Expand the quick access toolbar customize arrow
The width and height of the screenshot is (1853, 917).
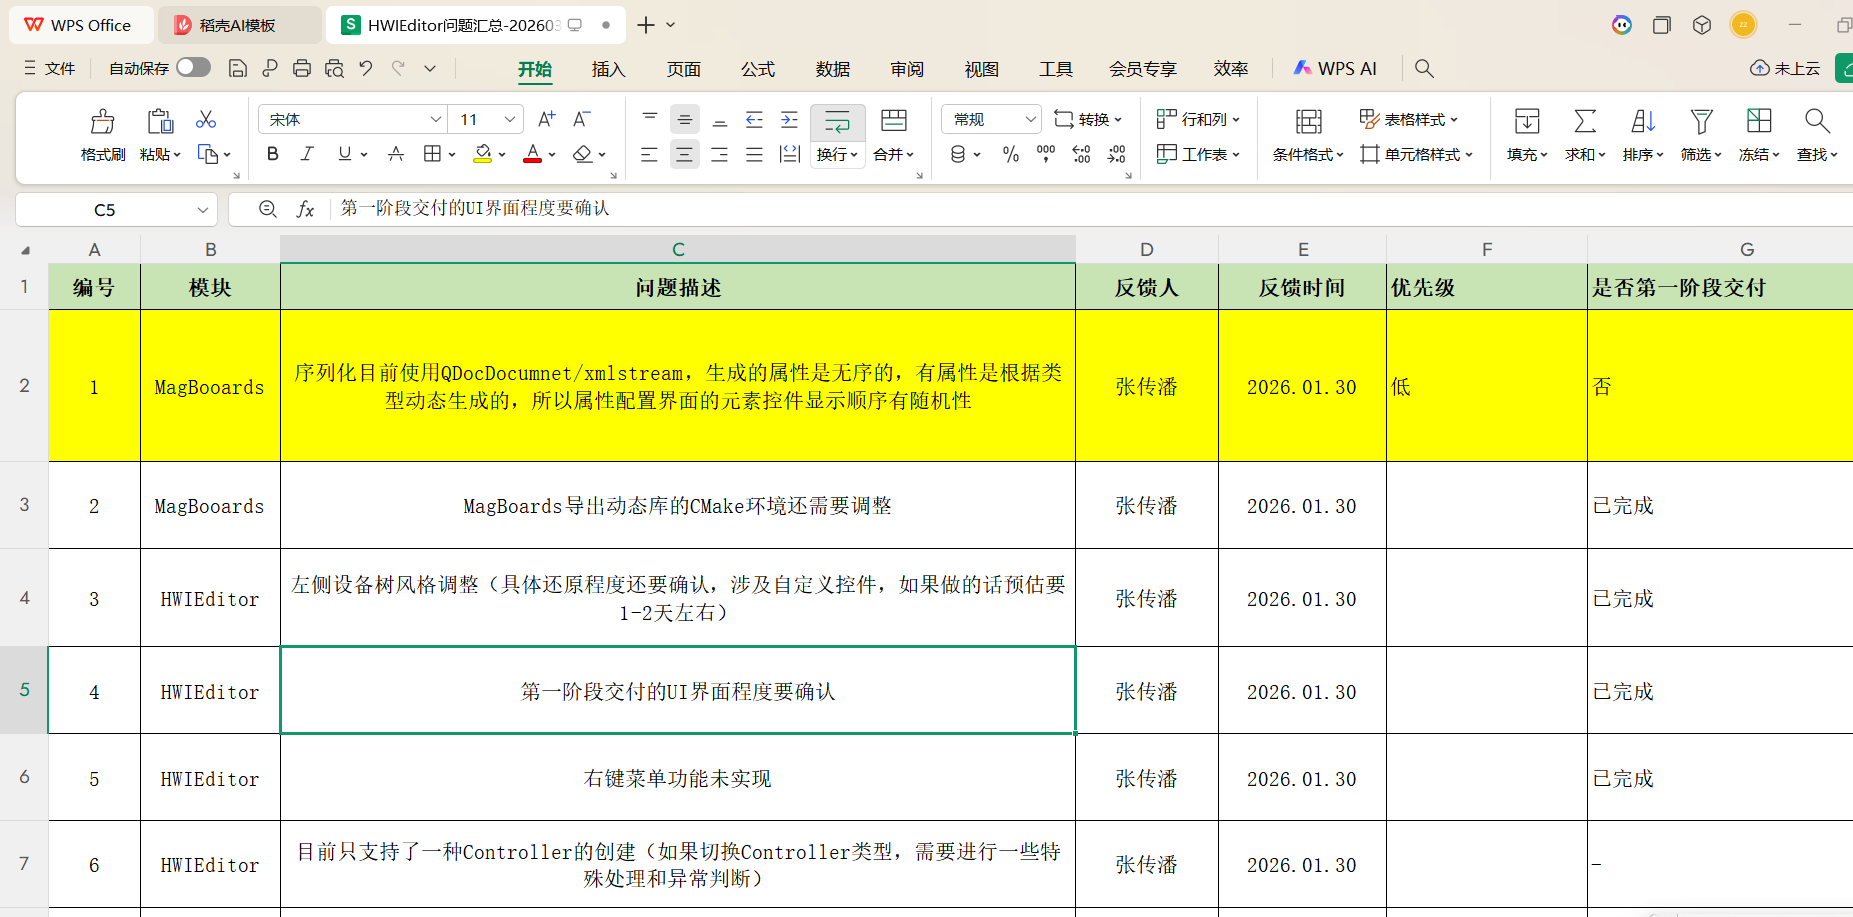430,69
